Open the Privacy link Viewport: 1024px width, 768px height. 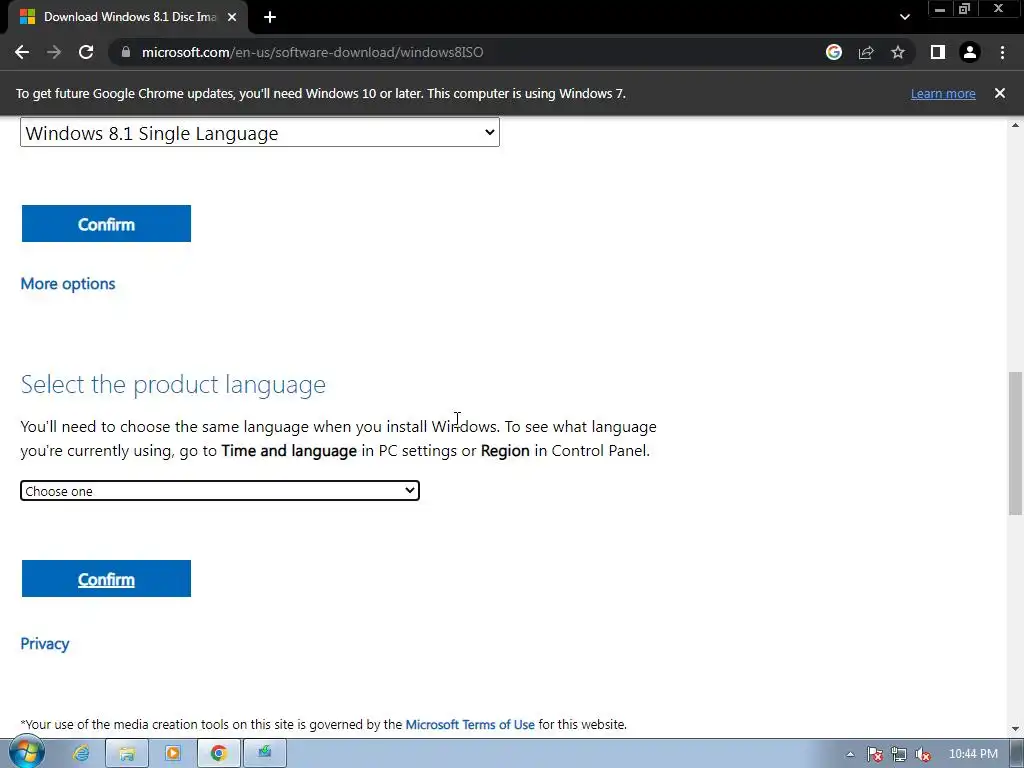pos(44,643)
